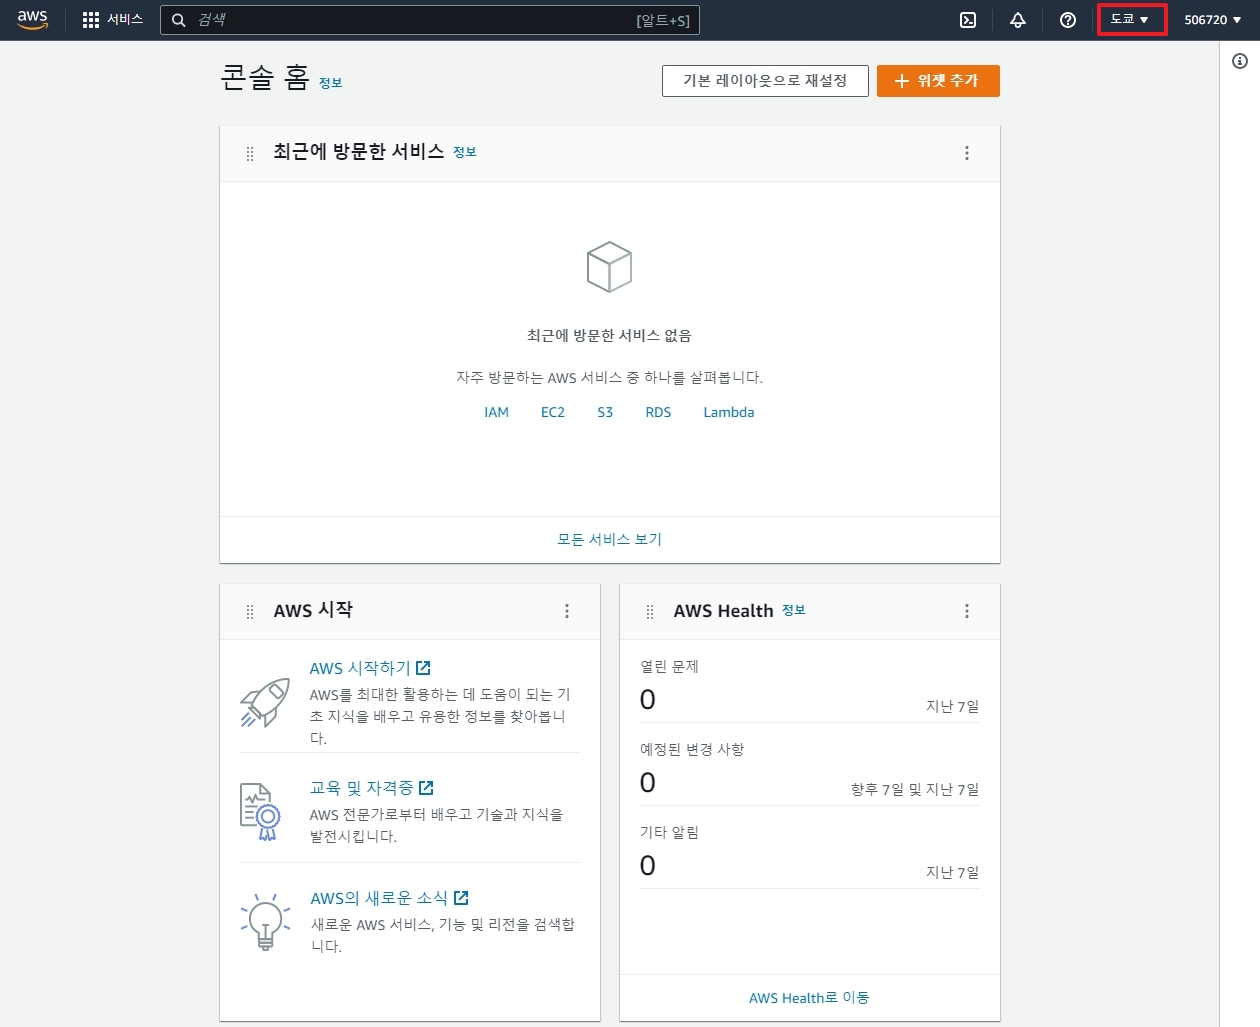This screenshot has height=1027, width=1260.
Task: Click the 열린 문제 count value
Action: point(648,700)
